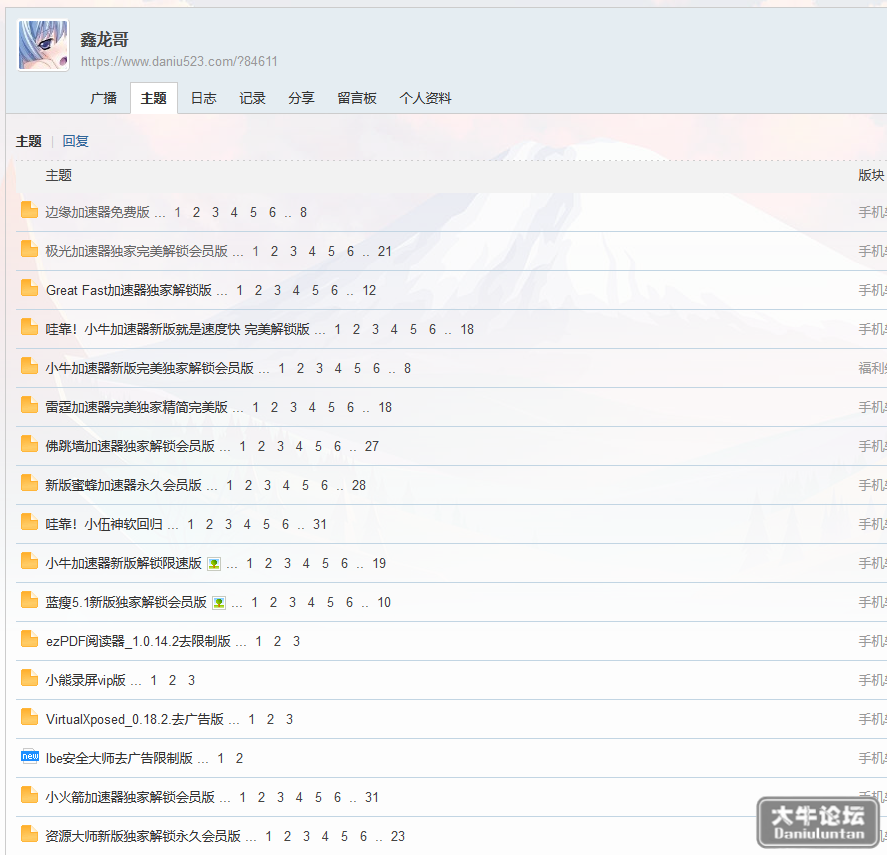Open thread 佛跳墙加速器独家解锁会员版
The height and width of the screenshot is (855, 887).
click(130, 446)
